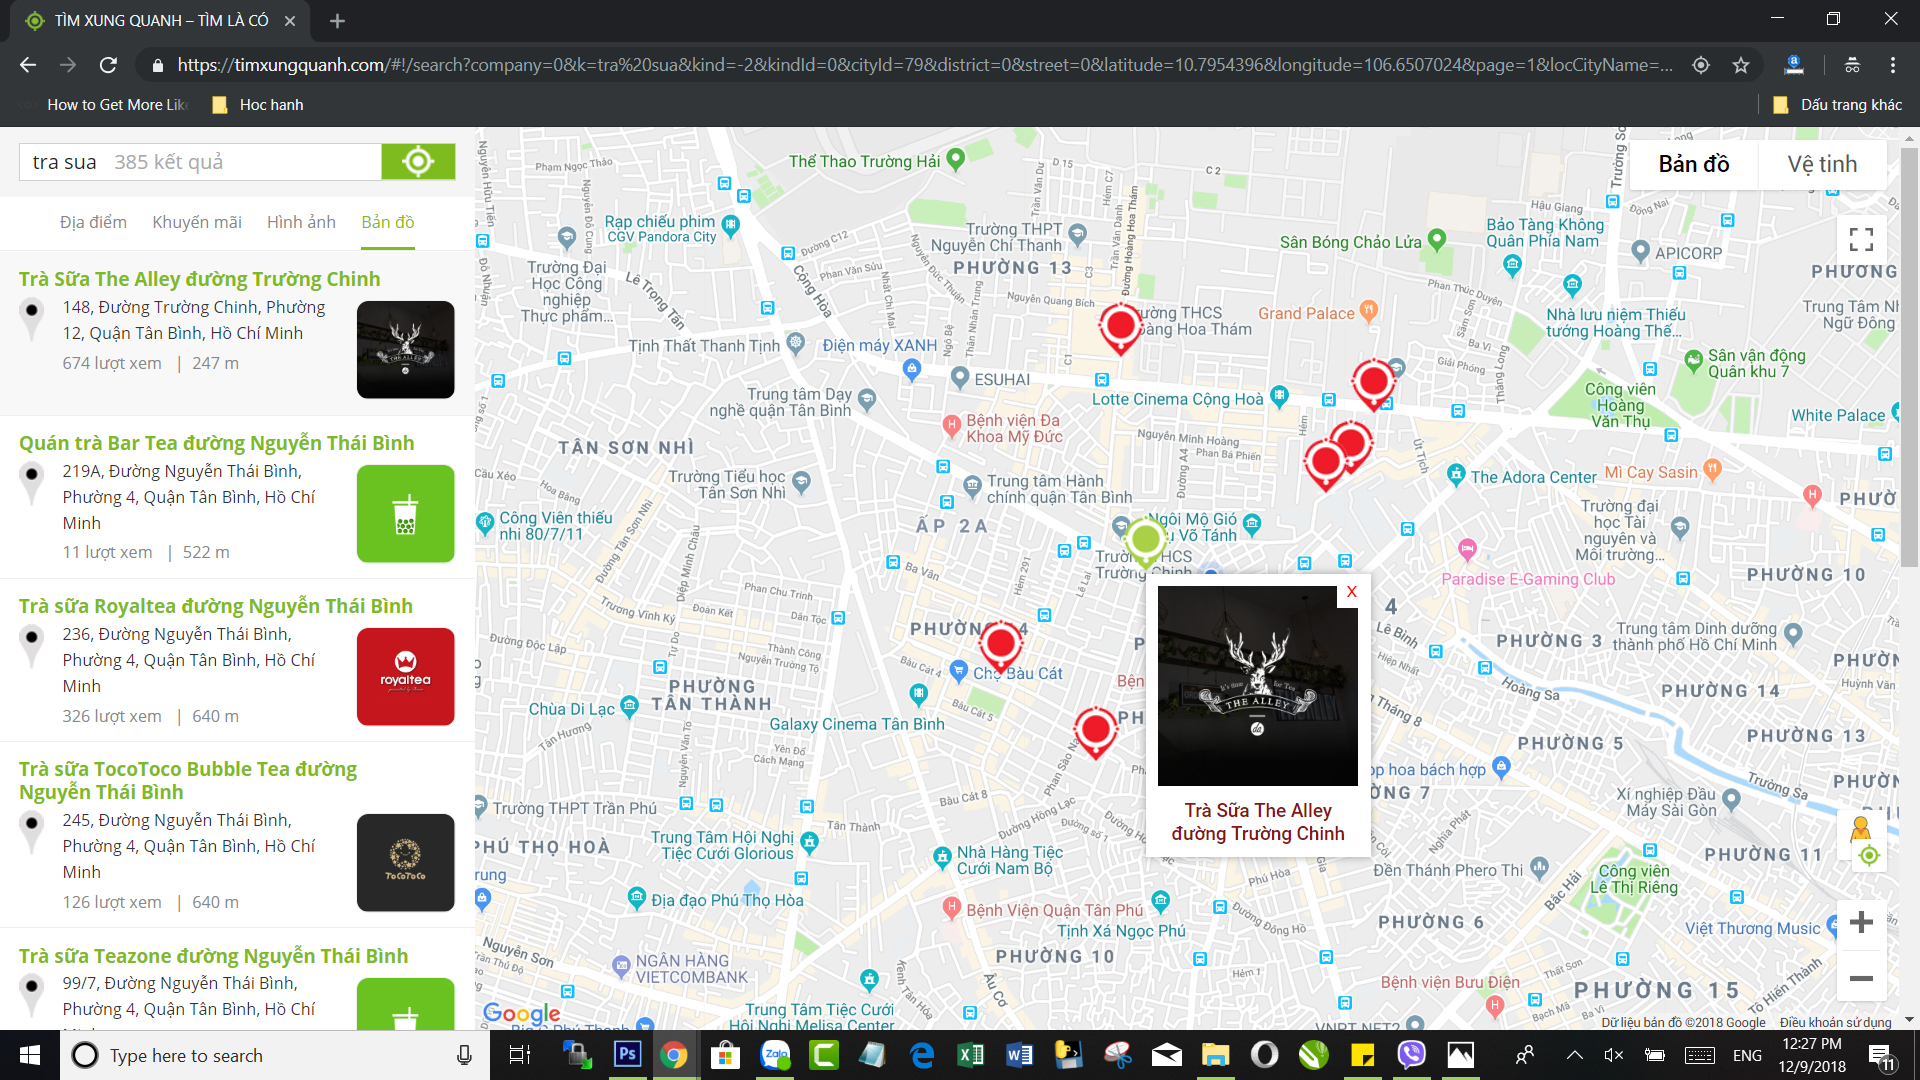Click red marker near Trường THCS Hoàng Hoa Thám
Viewport: 1920px width, 1080px height.
(1120, 327)
